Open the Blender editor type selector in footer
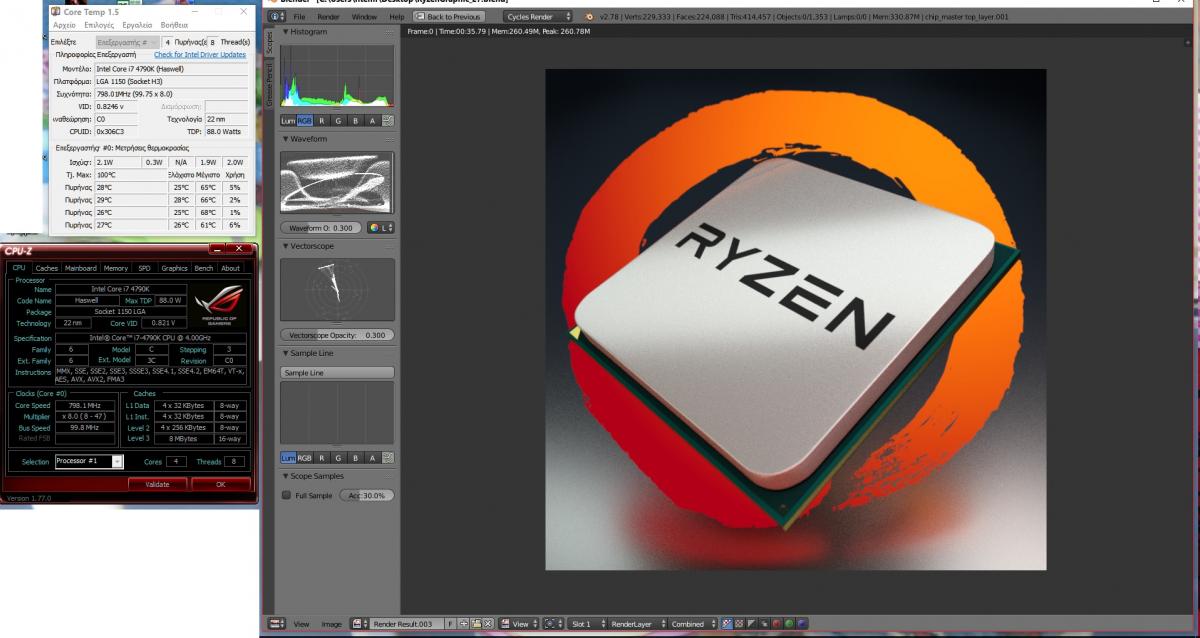 (x=277, y=624)
